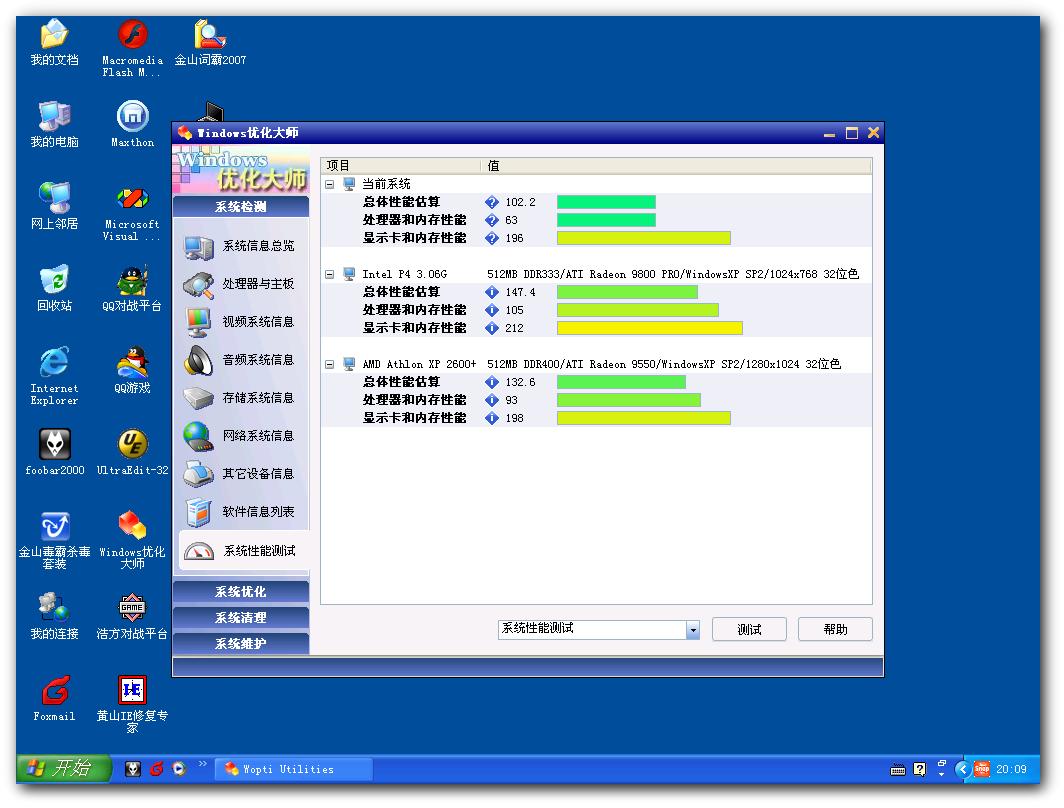Click the 开始 Start button
Viewport: 1064px width, 808px height.
point(64,769)
